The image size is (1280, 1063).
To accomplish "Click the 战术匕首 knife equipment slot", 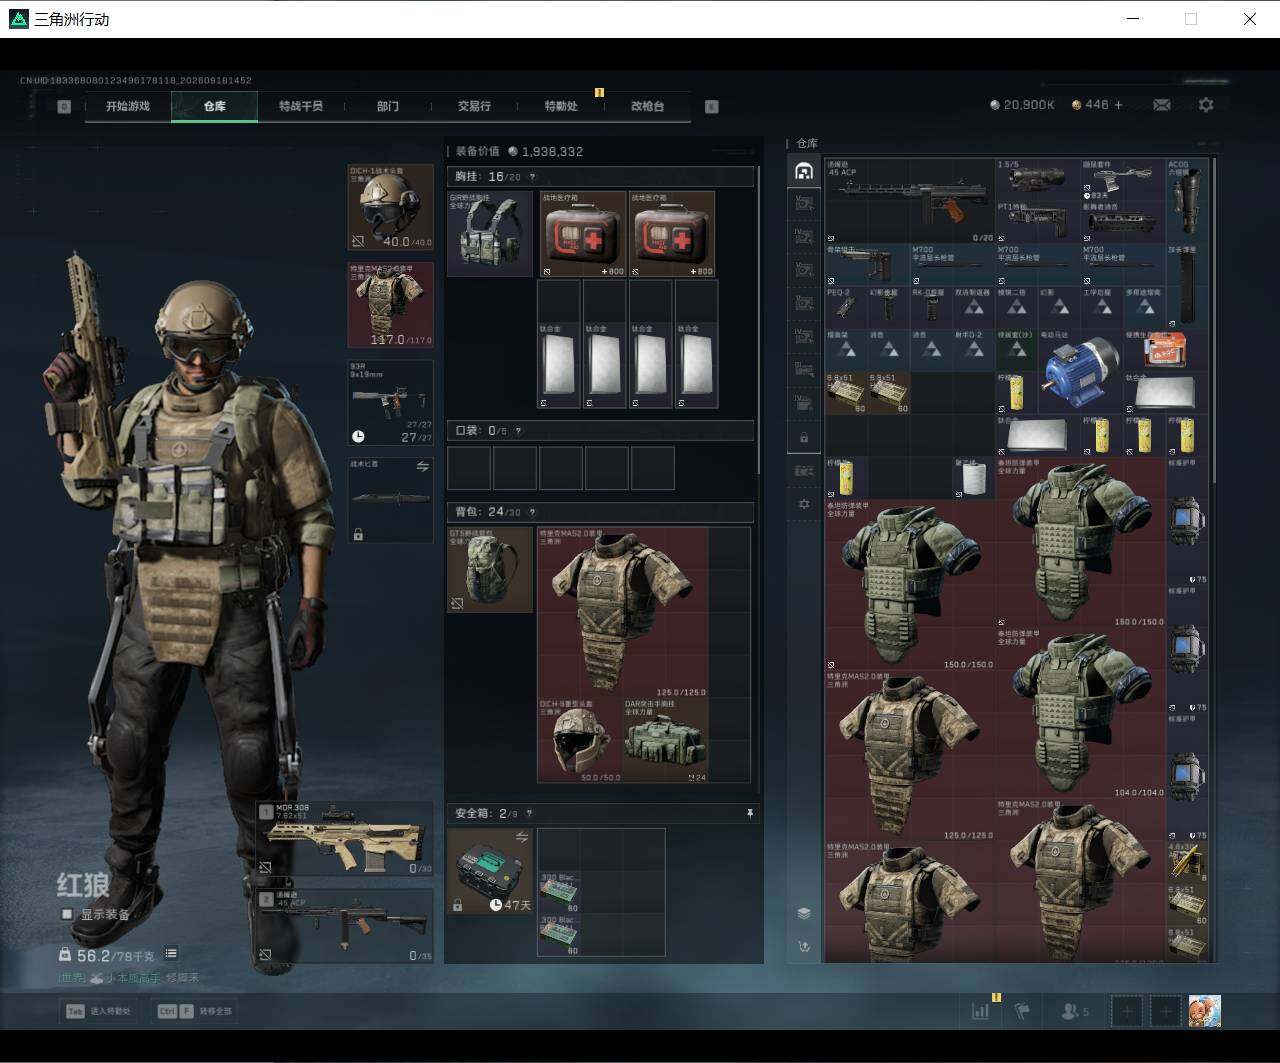I will pyautogui.click(x=391, y=500).
